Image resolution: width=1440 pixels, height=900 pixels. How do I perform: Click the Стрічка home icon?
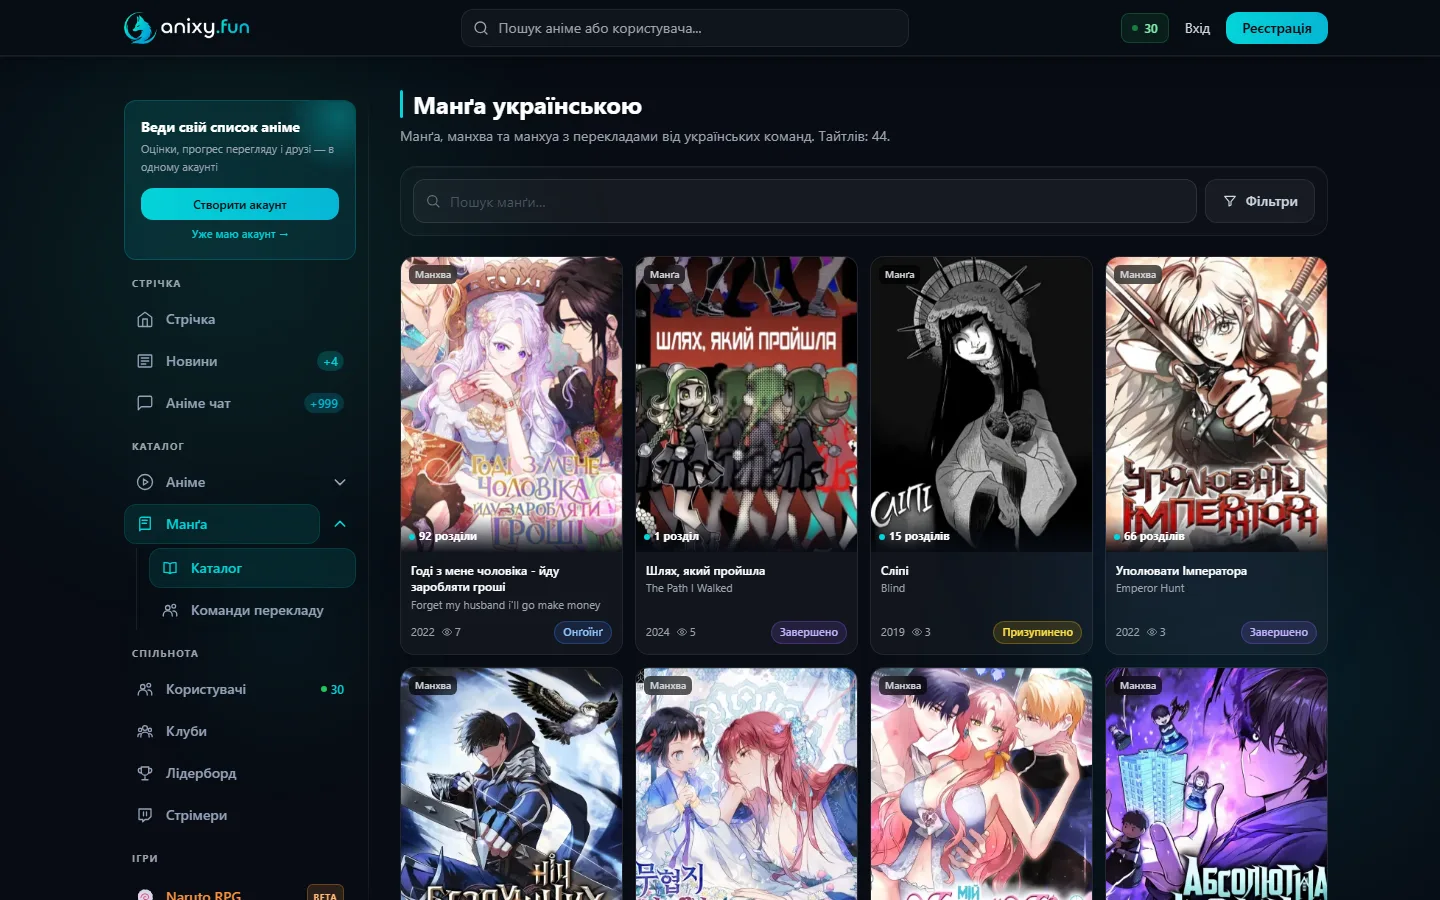coord(145,319)
